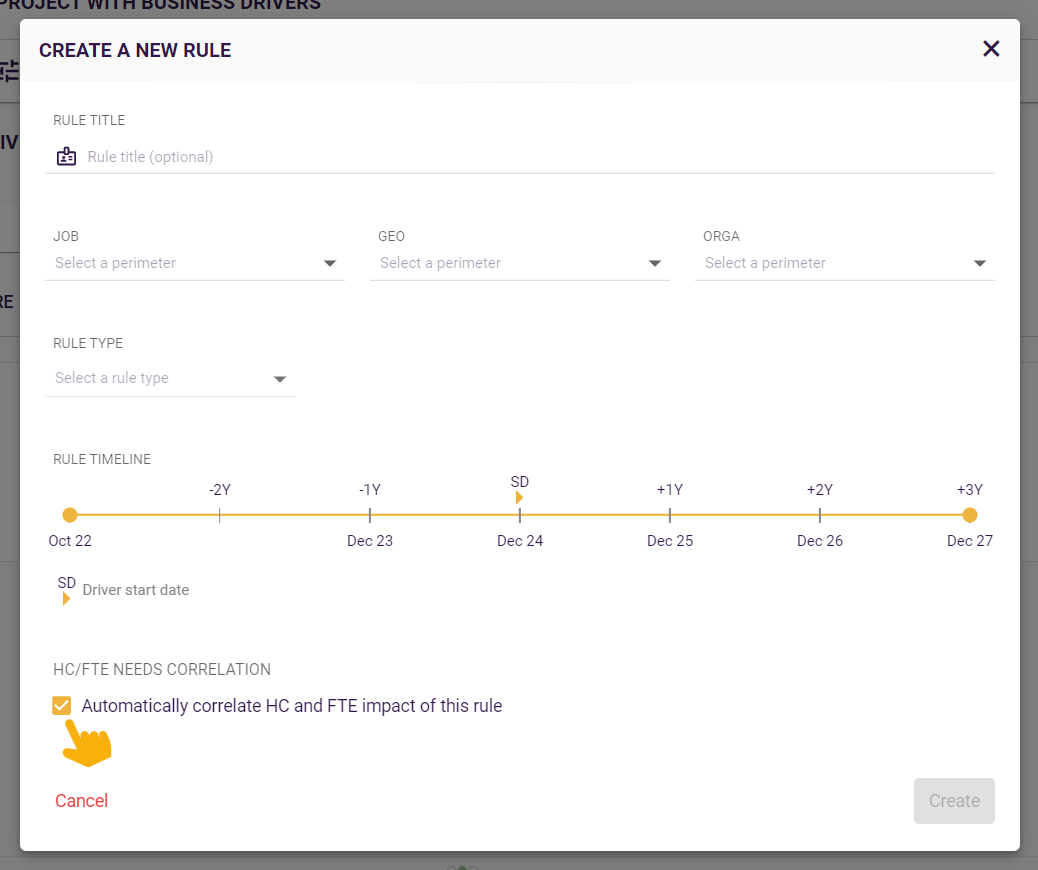Viewport: 1038px width, 870px height.
Task: Click the correlate HC and FTE label text
Action: 292,706
